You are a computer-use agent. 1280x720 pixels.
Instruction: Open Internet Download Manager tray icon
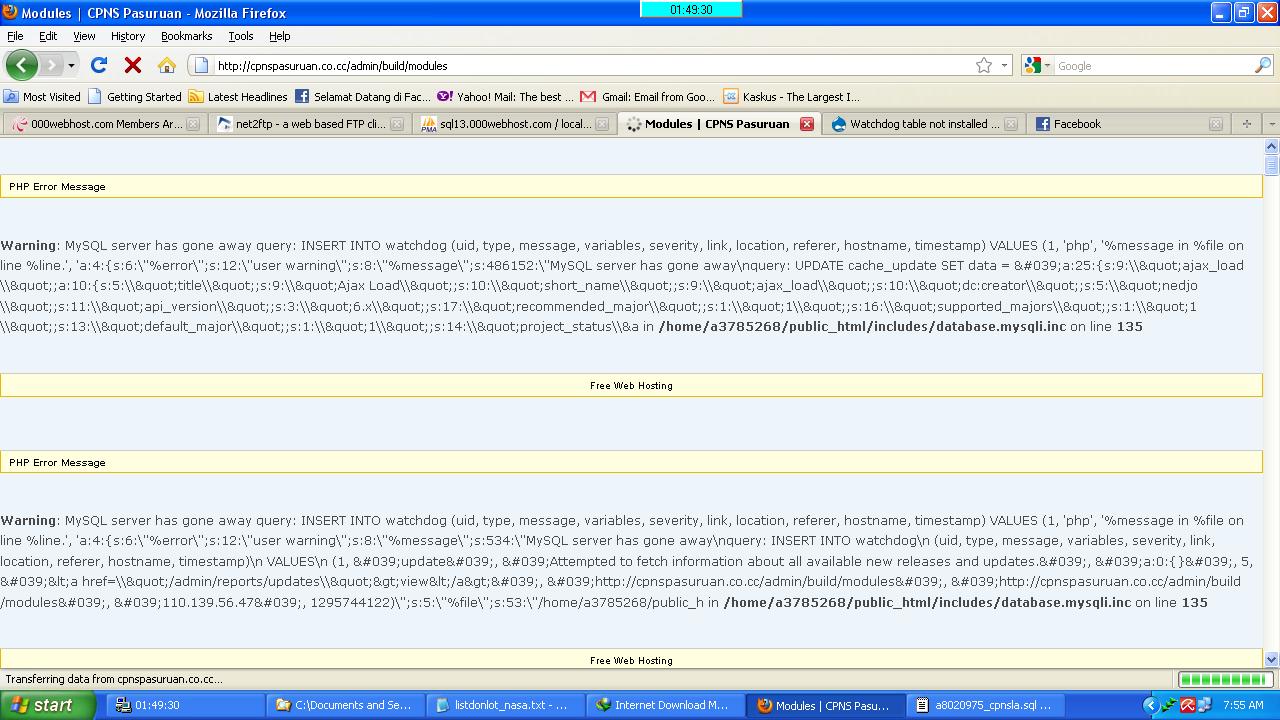pos(1170,705)
